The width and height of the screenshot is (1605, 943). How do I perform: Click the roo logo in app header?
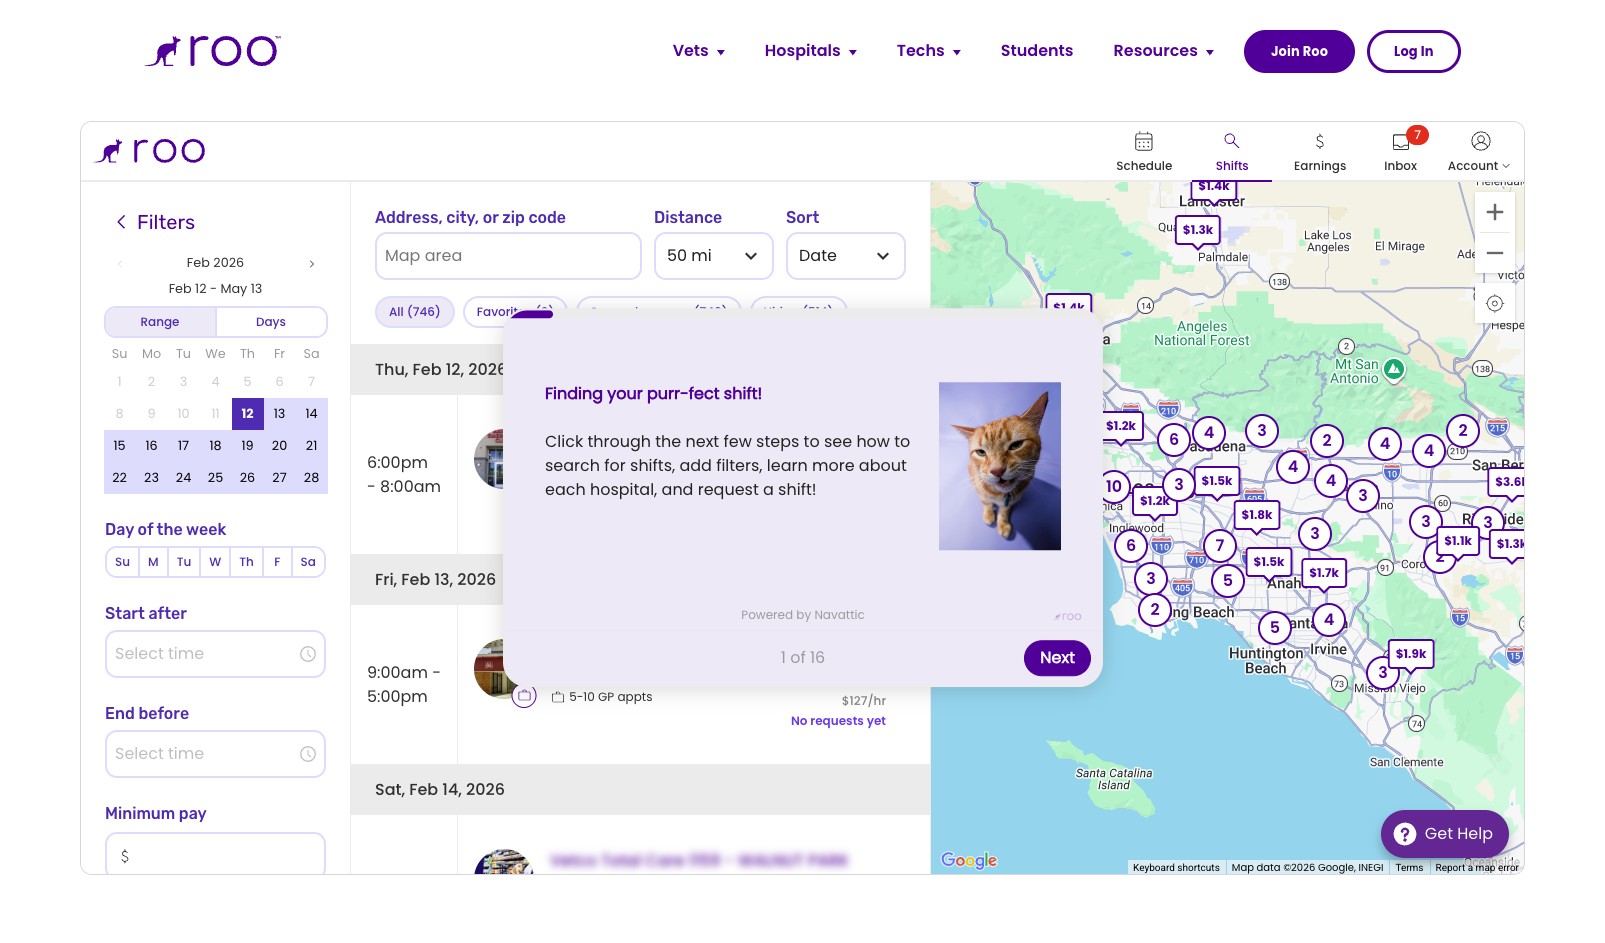click(151, 151)
